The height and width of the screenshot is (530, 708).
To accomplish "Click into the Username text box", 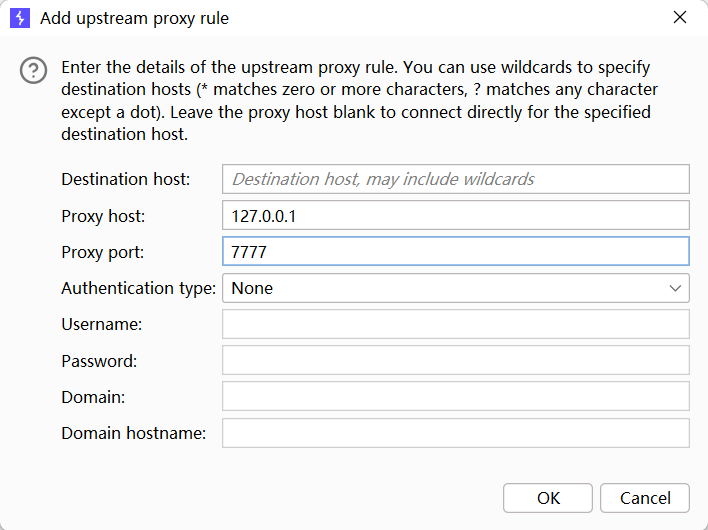I will click(455, 324).
